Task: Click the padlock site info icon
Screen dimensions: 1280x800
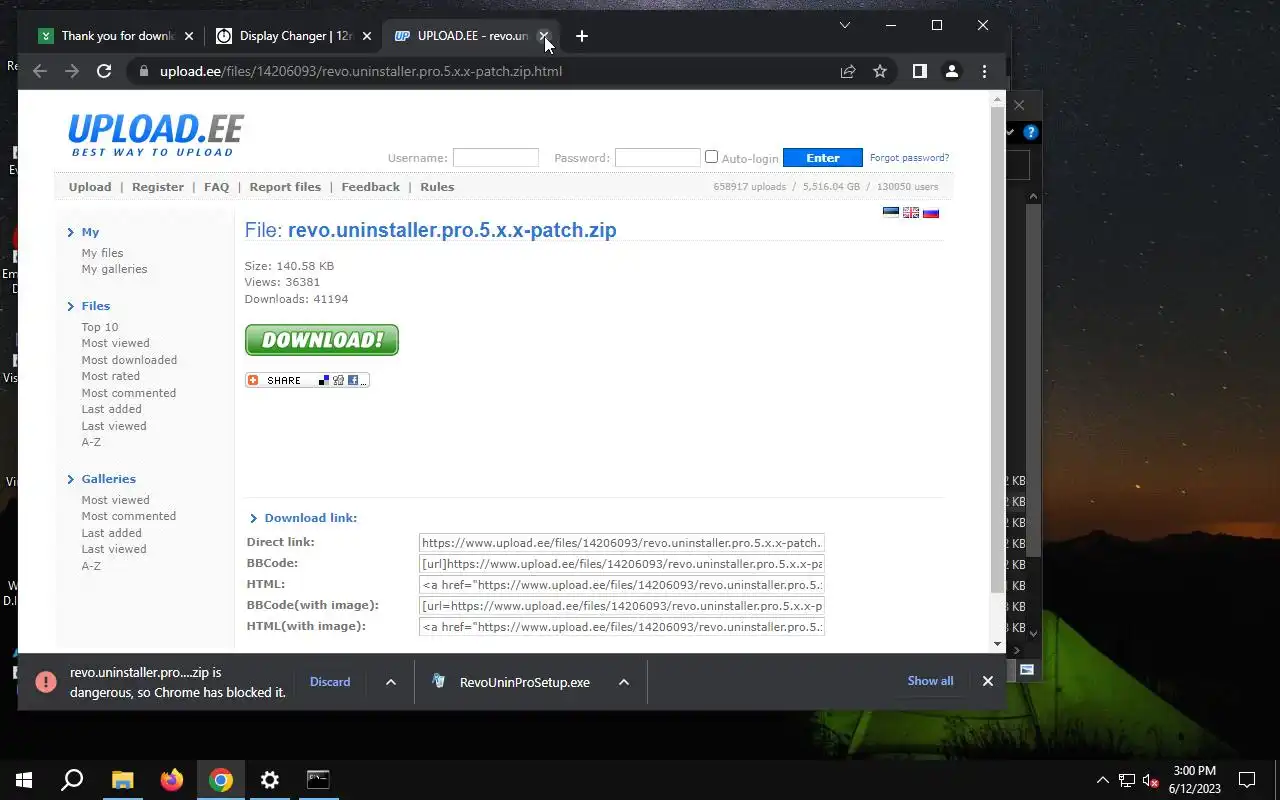Action: [x=143, y=71]
